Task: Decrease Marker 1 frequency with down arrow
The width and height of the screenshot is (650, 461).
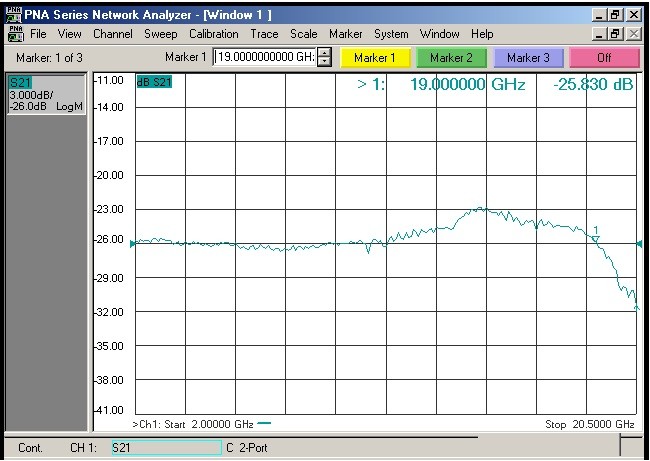Action: (324, 62)
